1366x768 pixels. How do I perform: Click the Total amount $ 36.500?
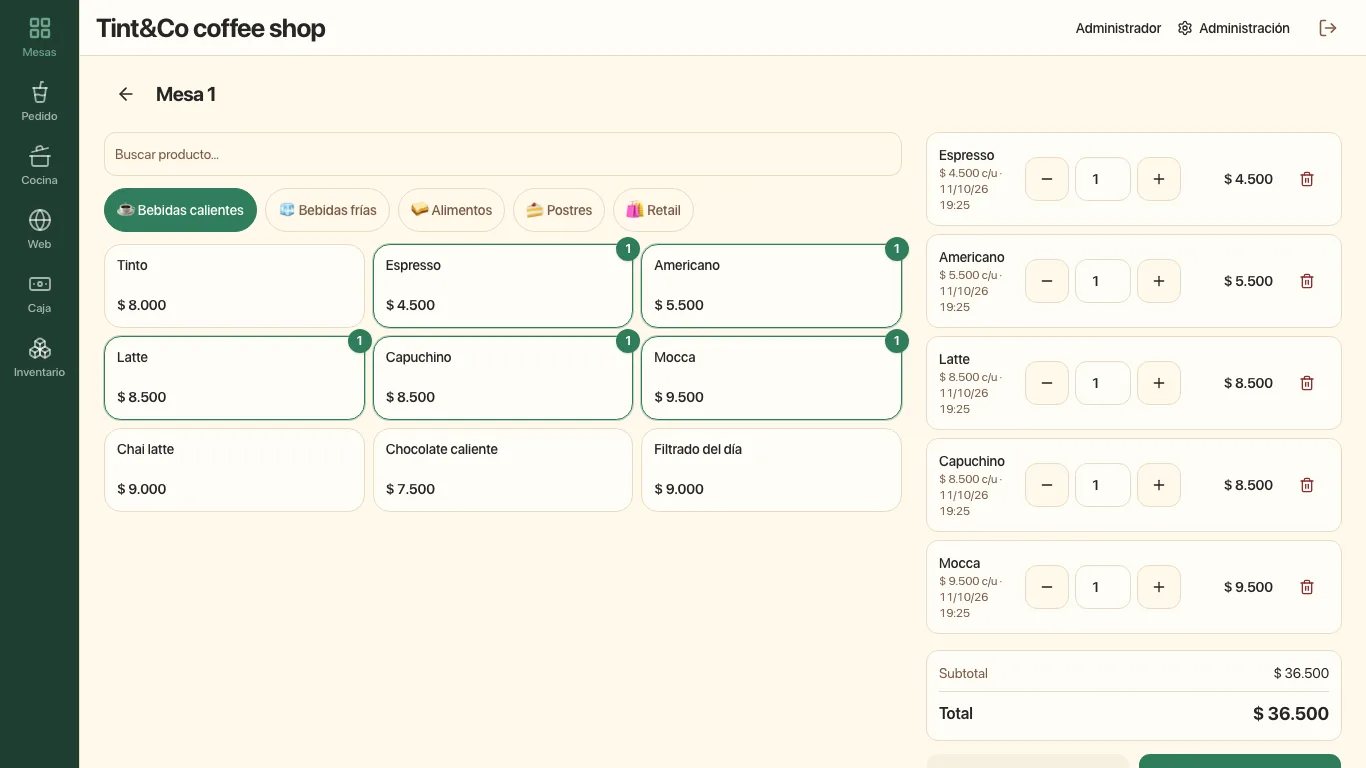point(1291,713)
